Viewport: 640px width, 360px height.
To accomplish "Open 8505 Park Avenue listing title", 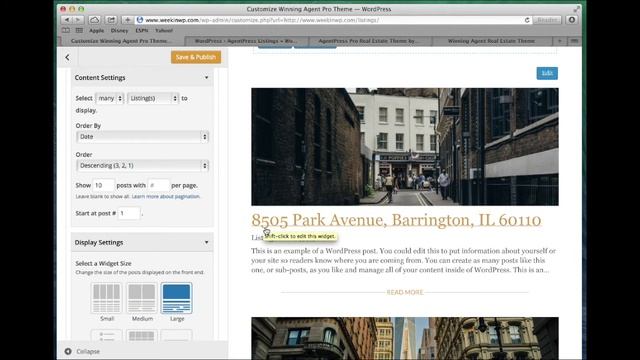I will click(396, 220).
